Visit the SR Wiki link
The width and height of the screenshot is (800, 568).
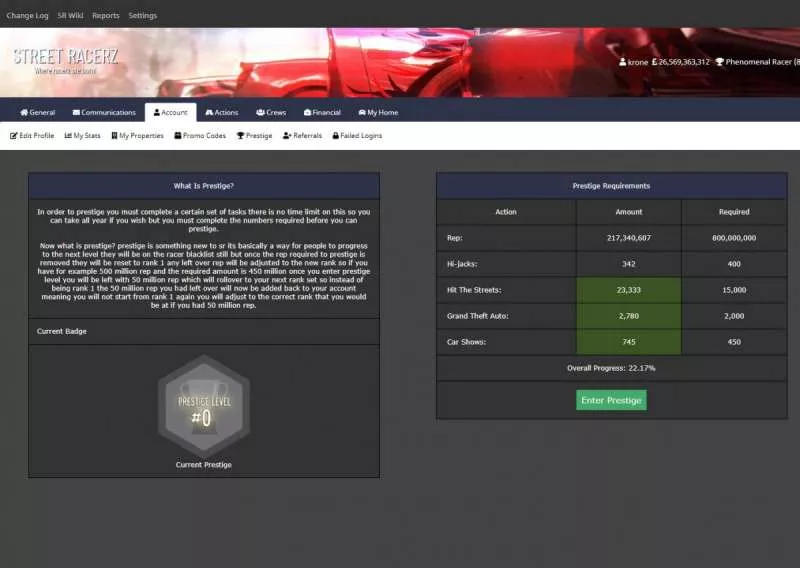(70, 16)
